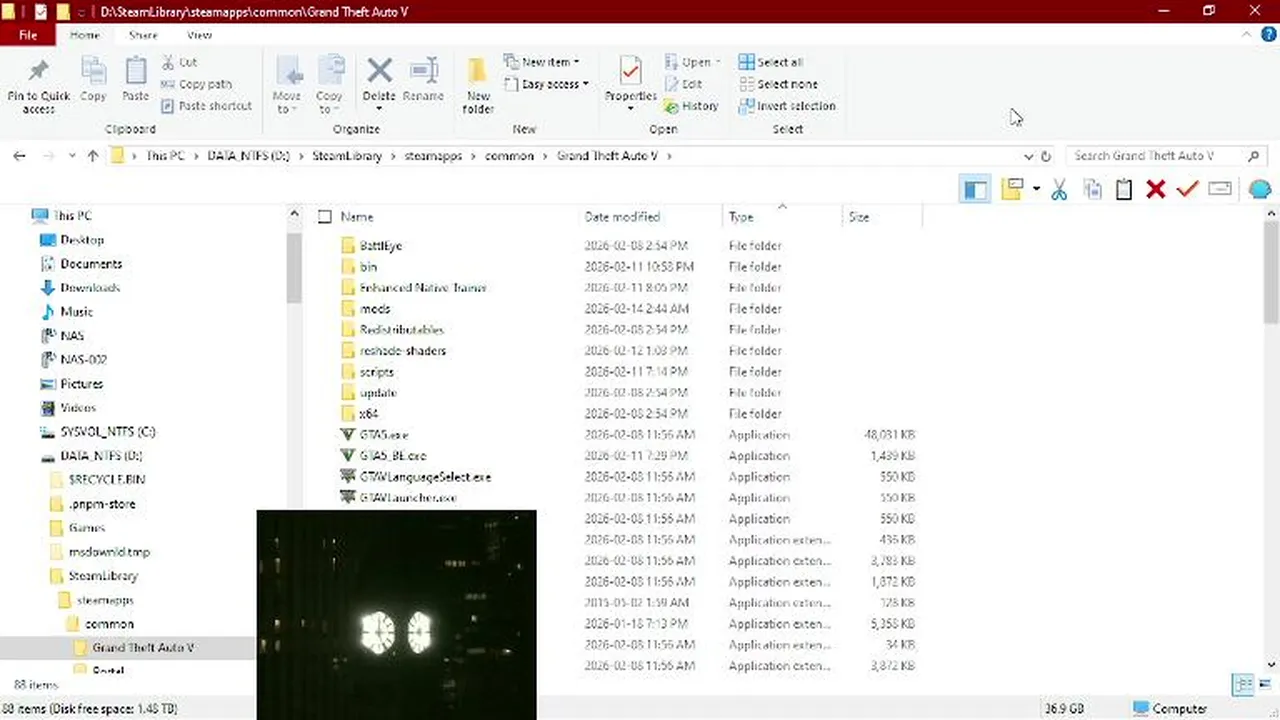Click Select none in the ribbon
This screenshot has height=720, width=1280.
point(778,84)
